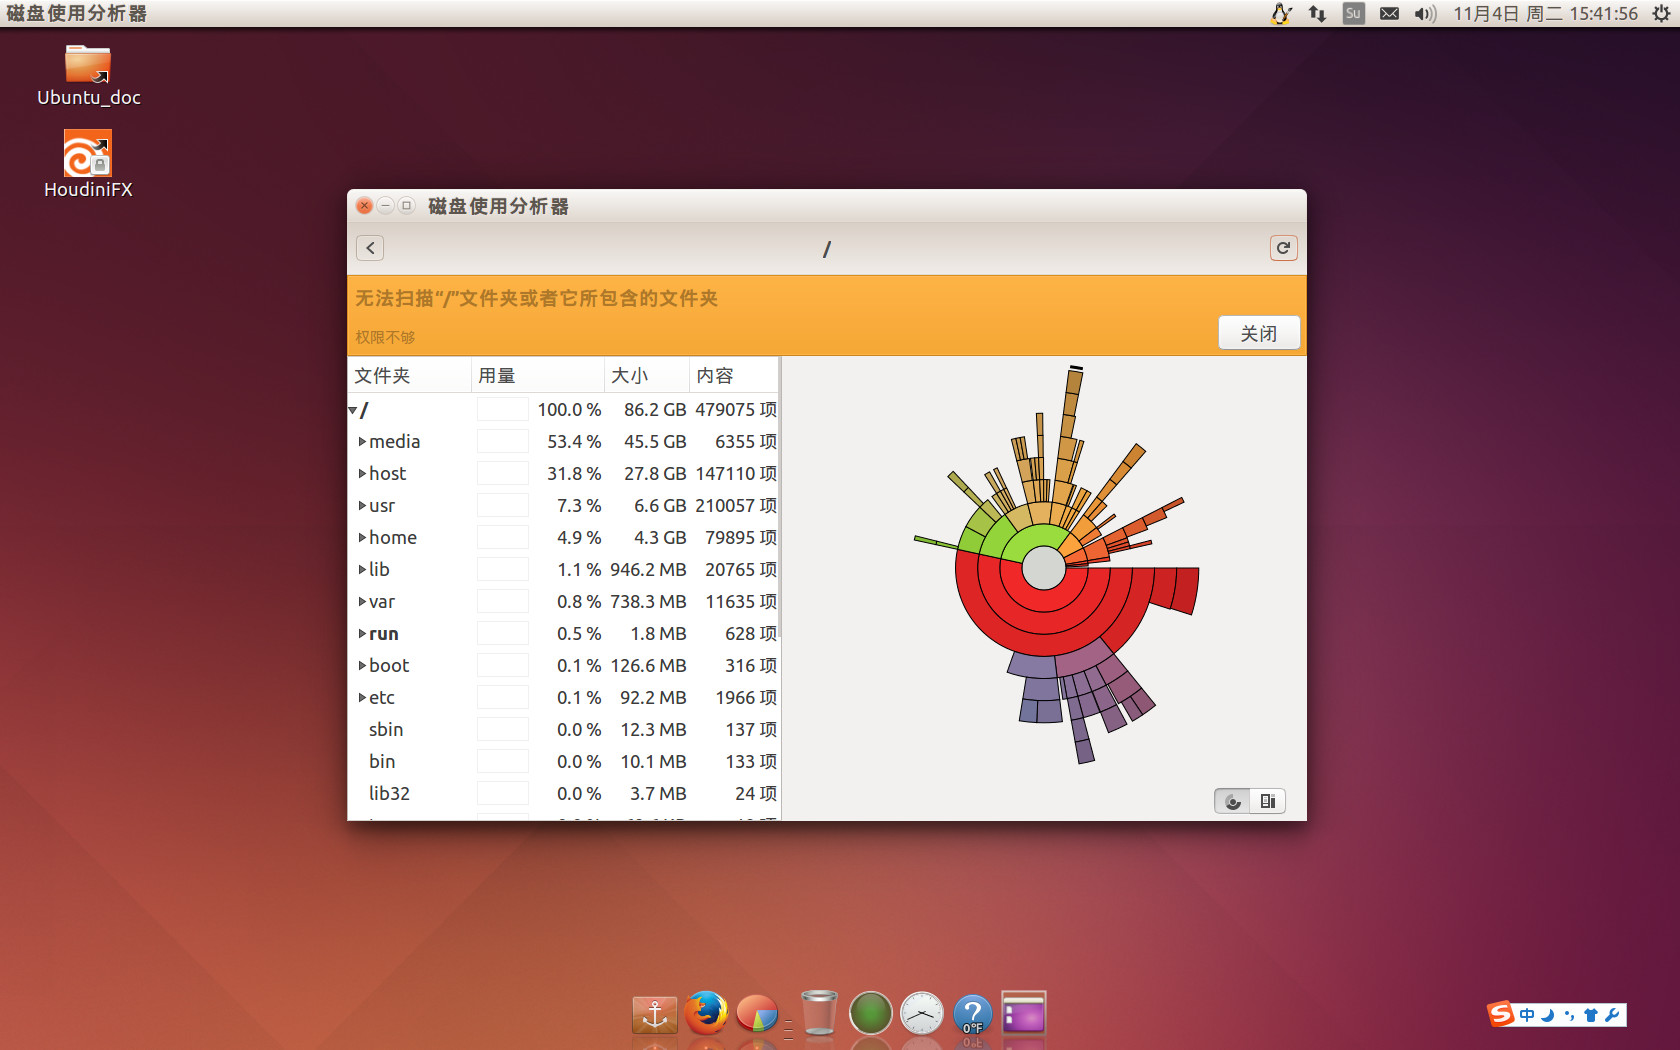Viewport: 1680px width, 1050px height.
Task: Expand the lib folder
Action: point(362,570)
